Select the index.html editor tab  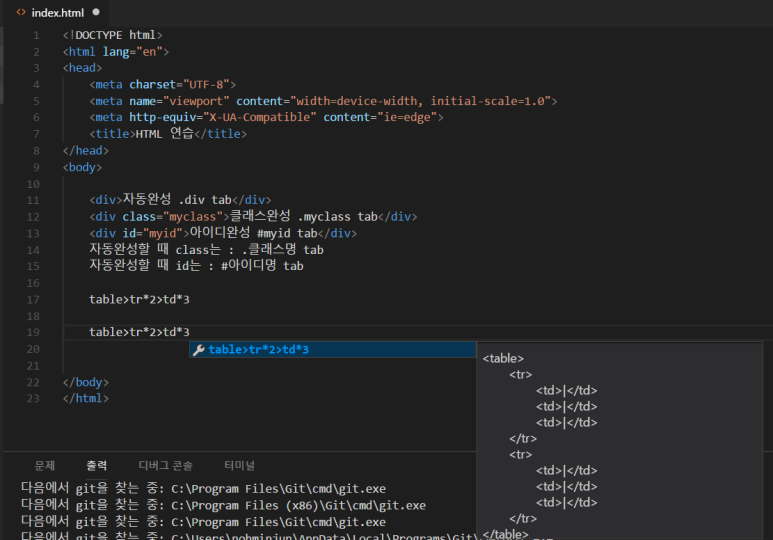[x=58, y=13]
